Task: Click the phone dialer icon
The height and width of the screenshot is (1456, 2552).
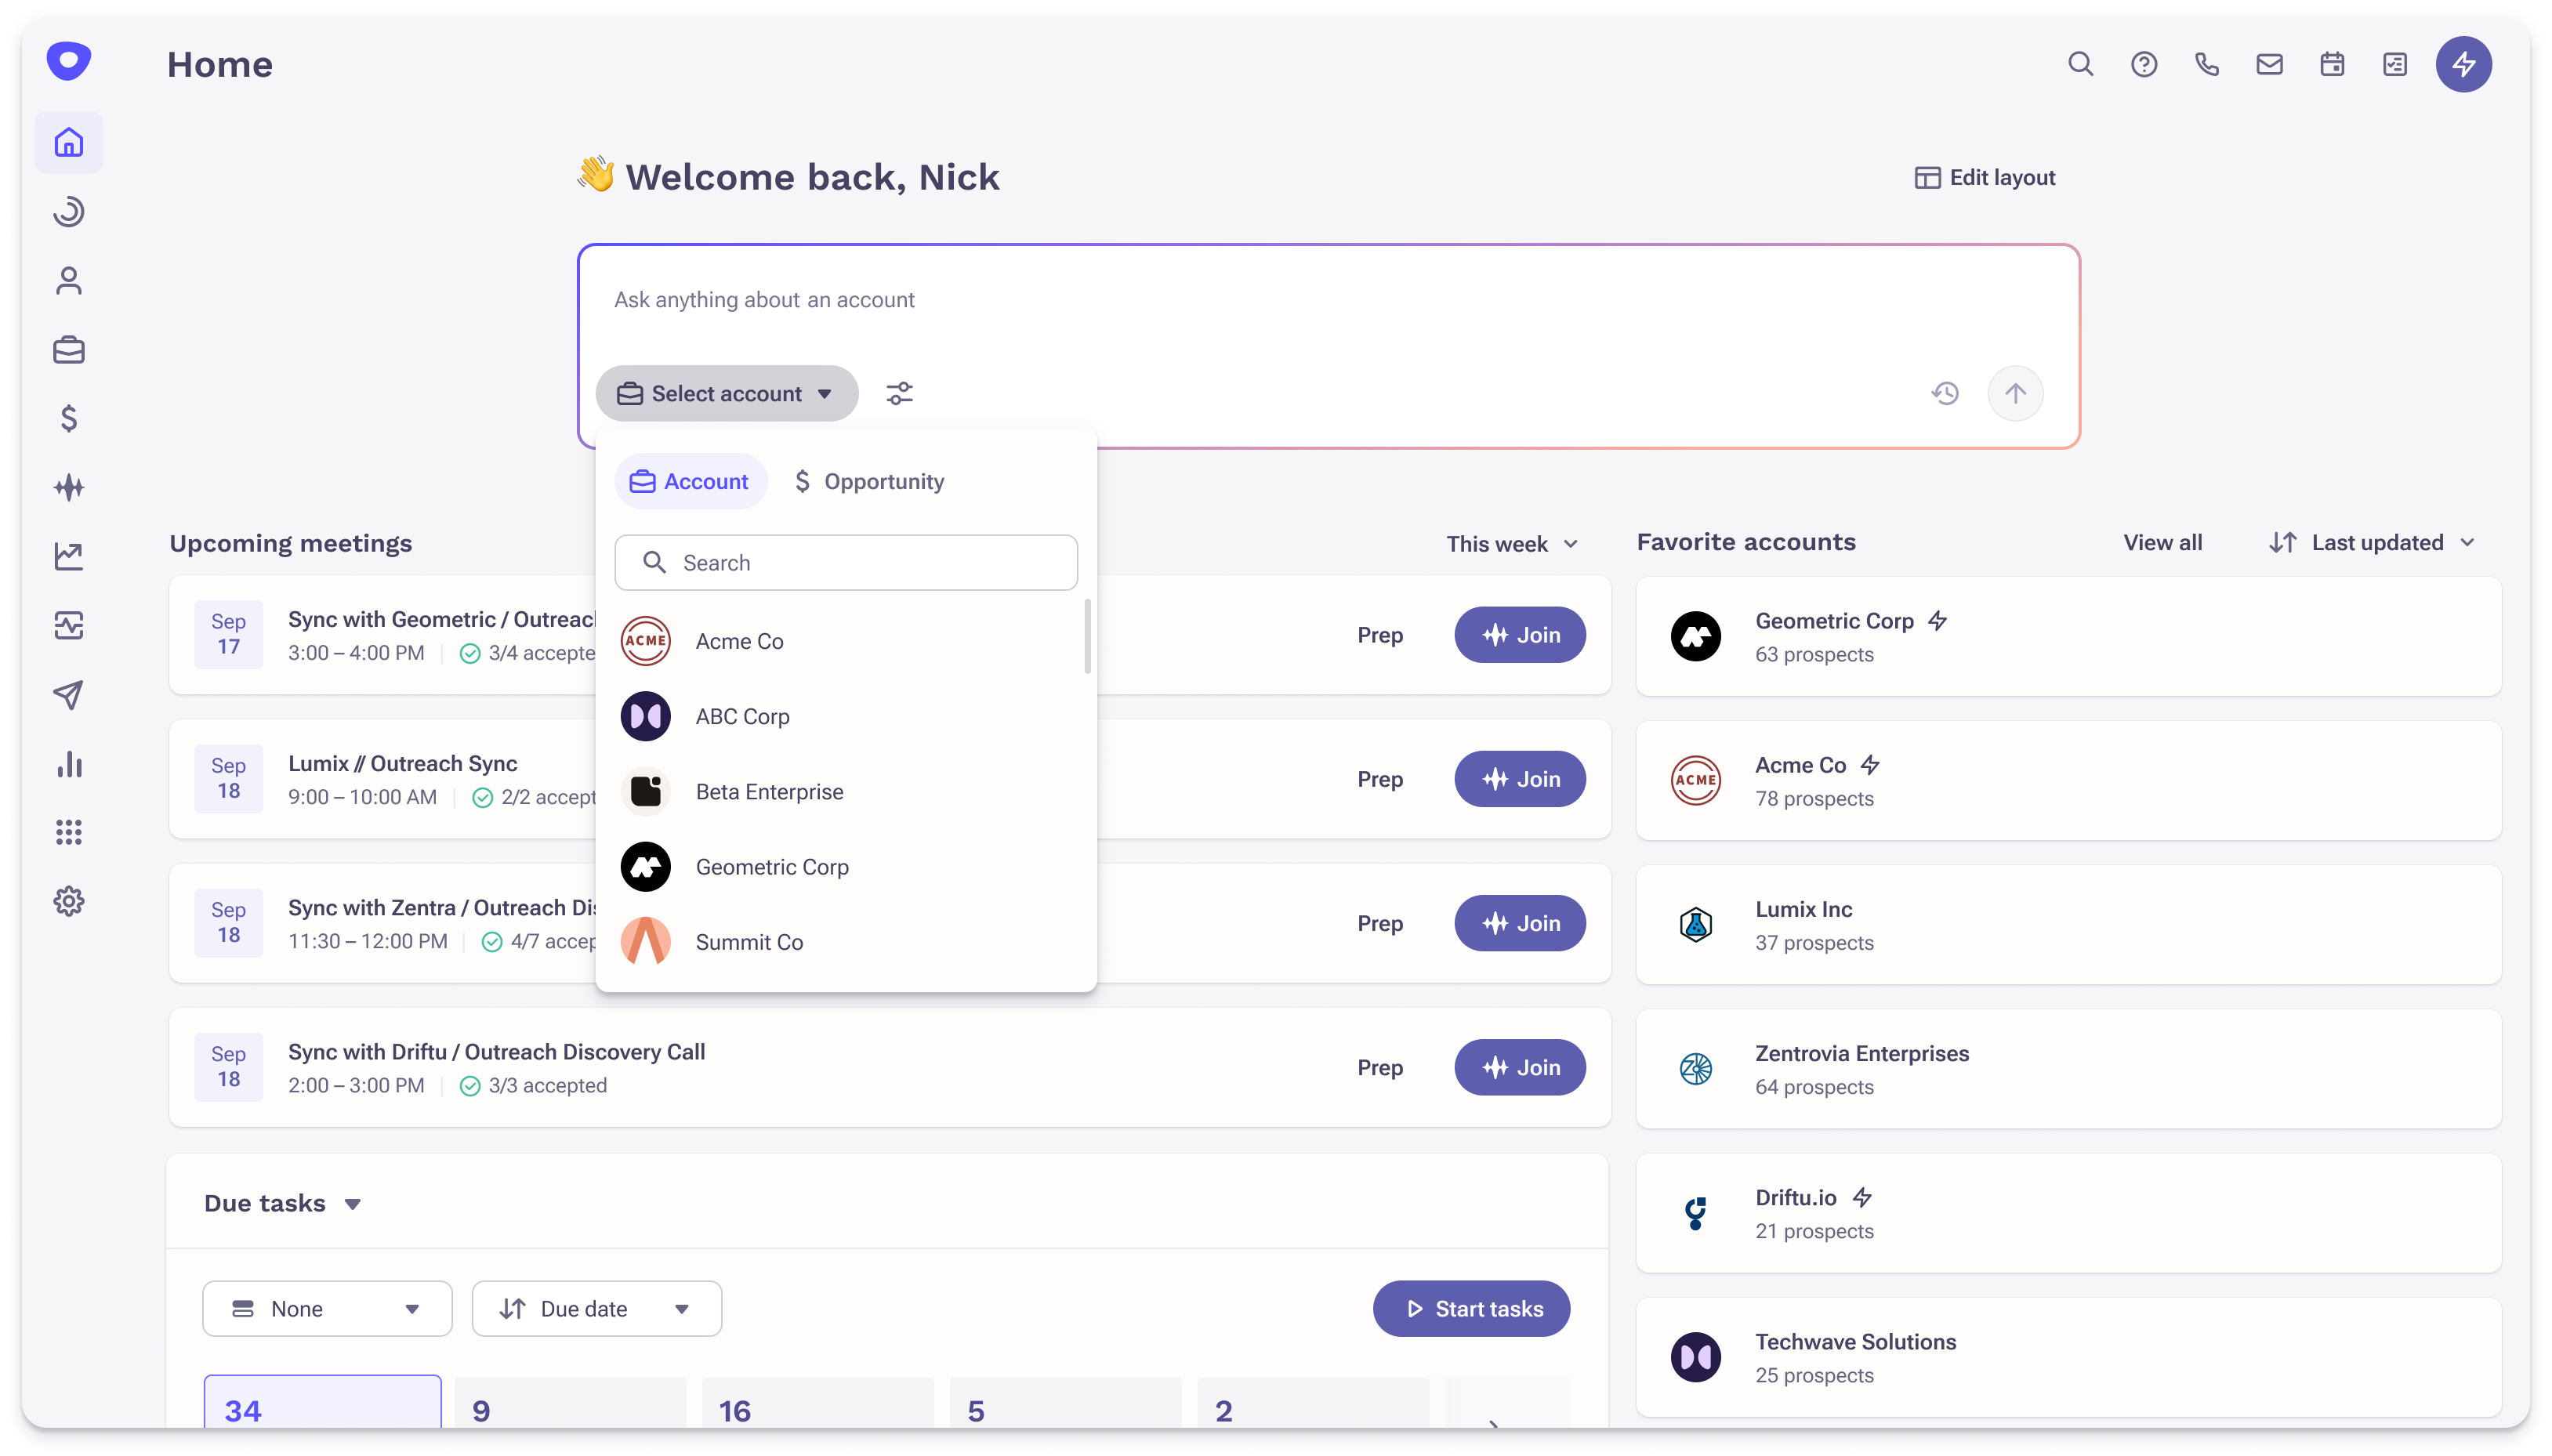Action: [2206, 64]
